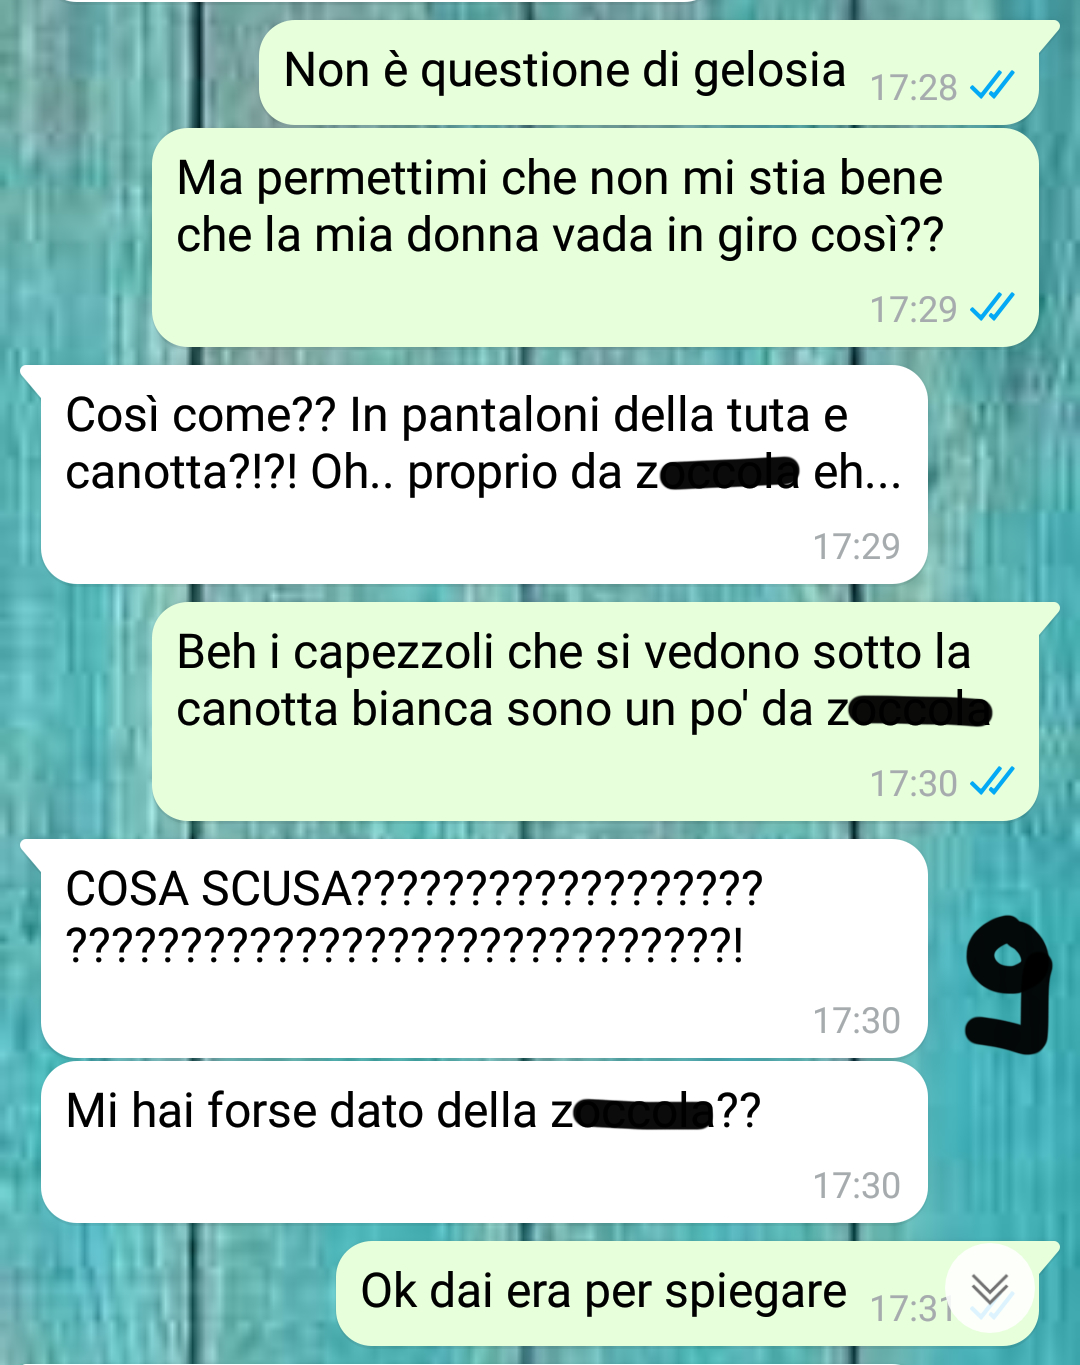Tap the scroll-to-bottom double chevron button
Screen dimensions: 1080x1365
[989, 1289]
